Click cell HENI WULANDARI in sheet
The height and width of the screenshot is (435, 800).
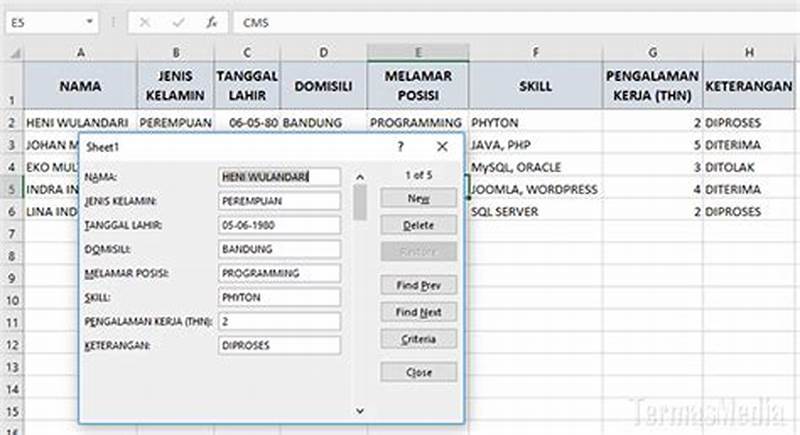pyautogui.click(x=81, y=123)
